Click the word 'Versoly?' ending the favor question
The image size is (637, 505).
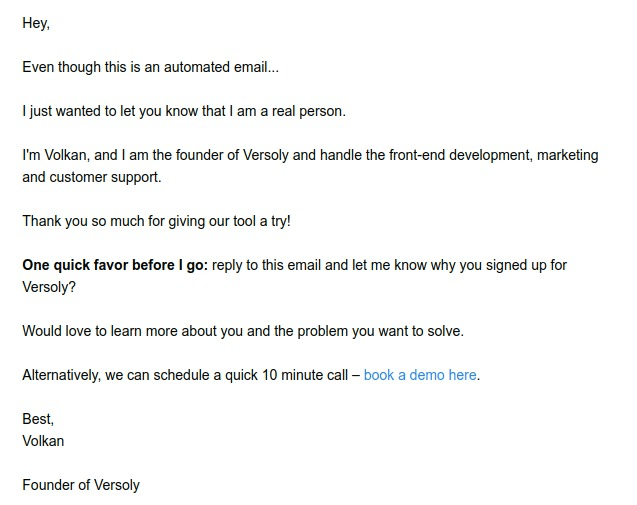(x=50, y=287)
